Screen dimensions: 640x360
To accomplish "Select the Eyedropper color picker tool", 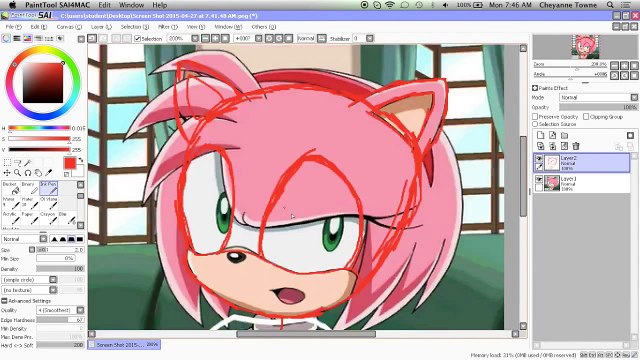I will point(48,173).
